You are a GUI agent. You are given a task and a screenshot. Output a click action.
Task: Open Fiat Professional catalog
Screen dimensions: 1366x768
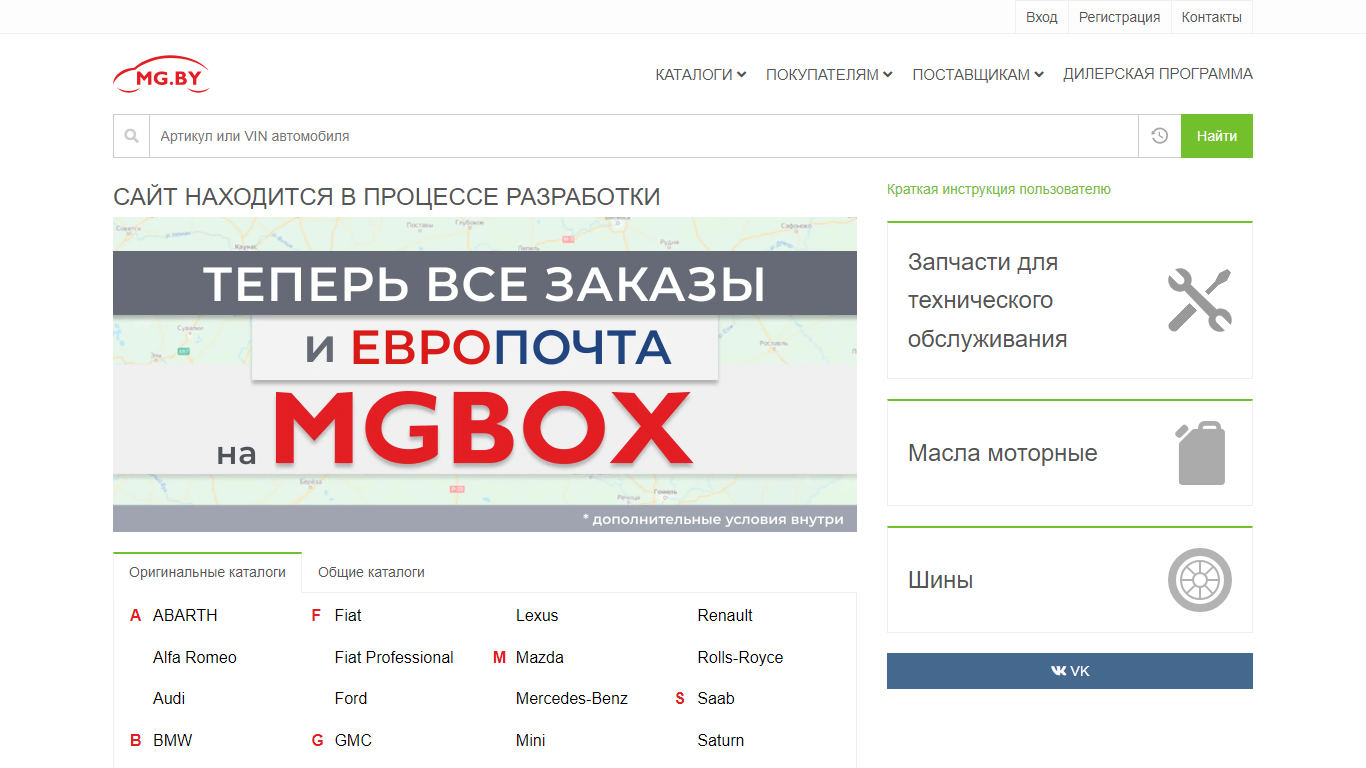coord(394,658)
